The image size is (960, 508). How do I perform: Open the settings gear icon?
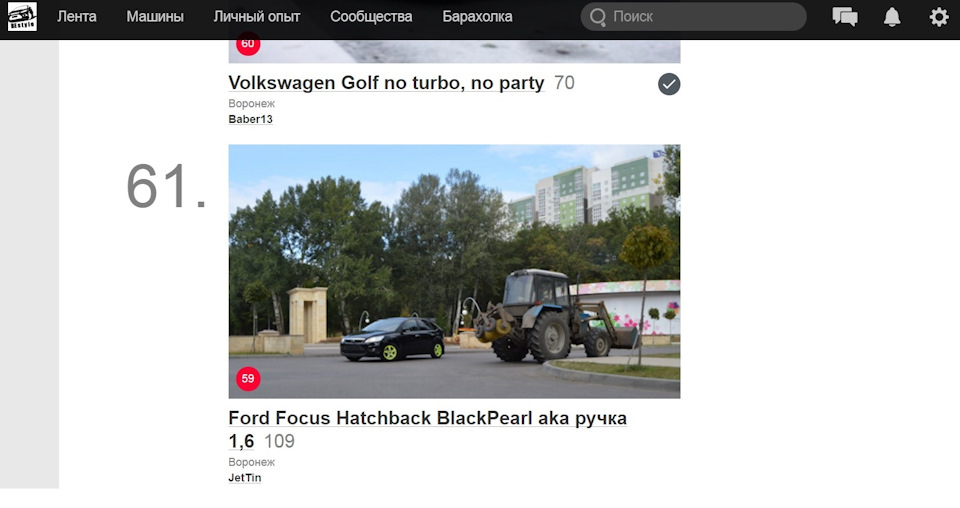click(939, 17)
